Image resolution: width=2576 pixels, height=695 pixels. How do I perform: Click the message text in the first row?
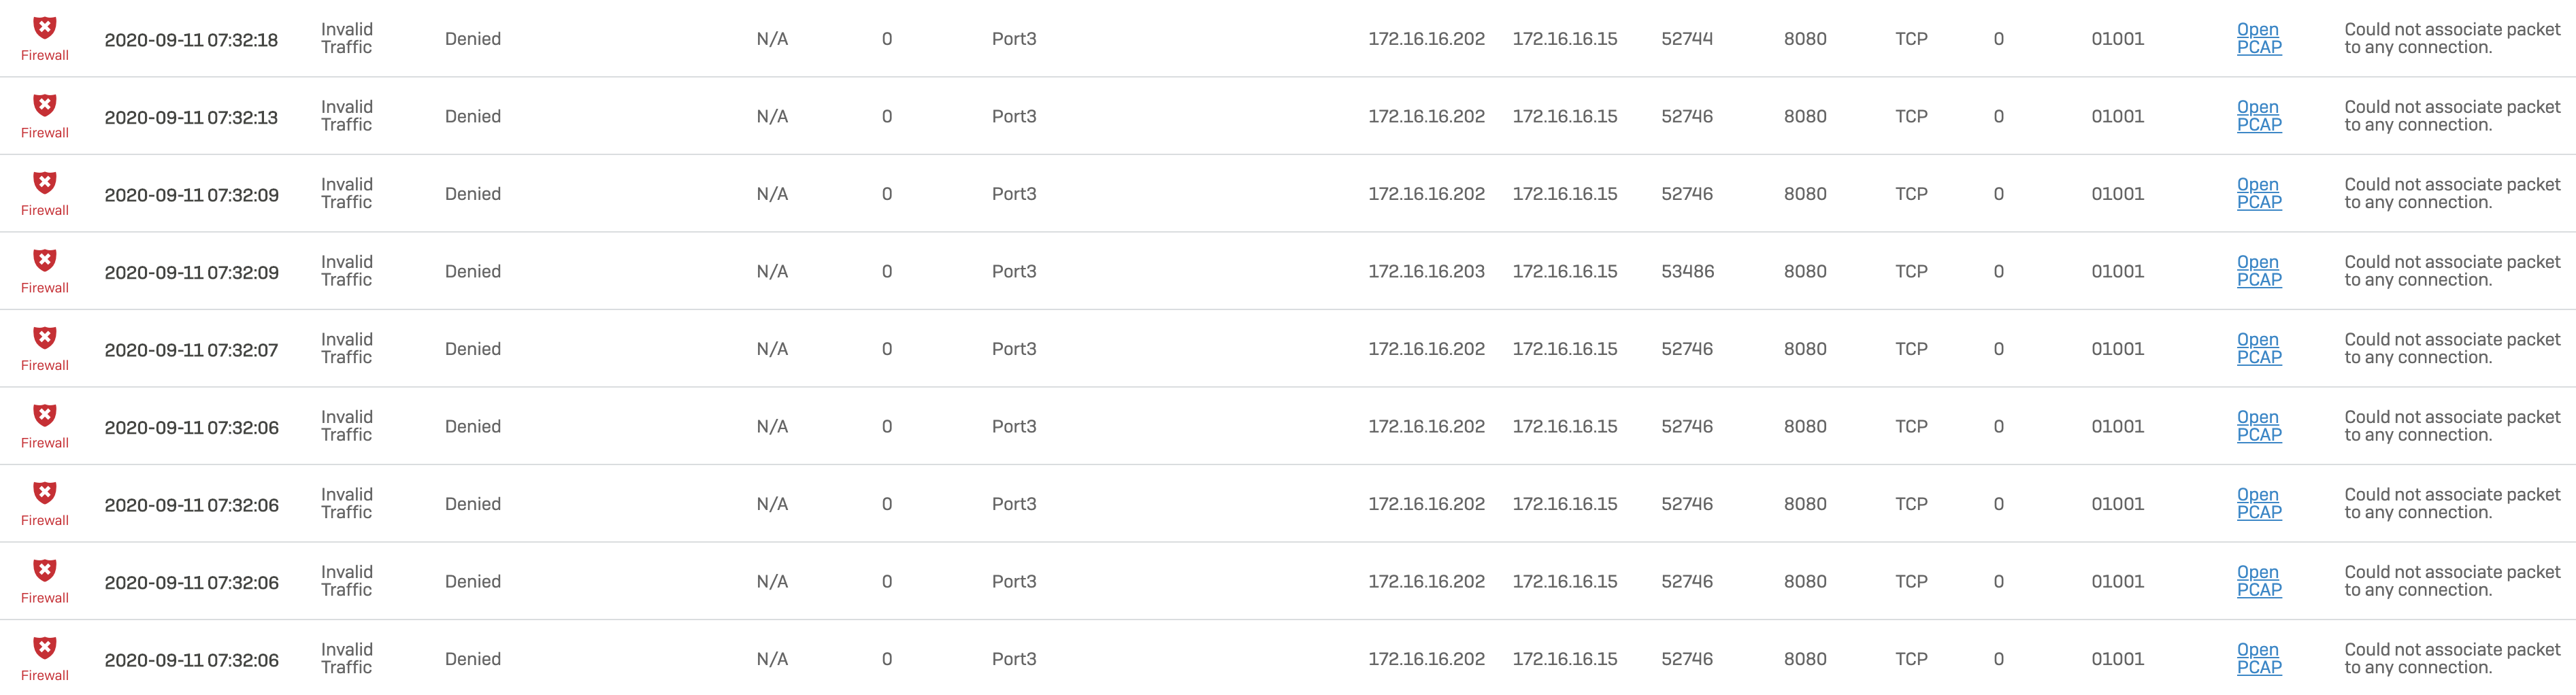pos(2452,38)
